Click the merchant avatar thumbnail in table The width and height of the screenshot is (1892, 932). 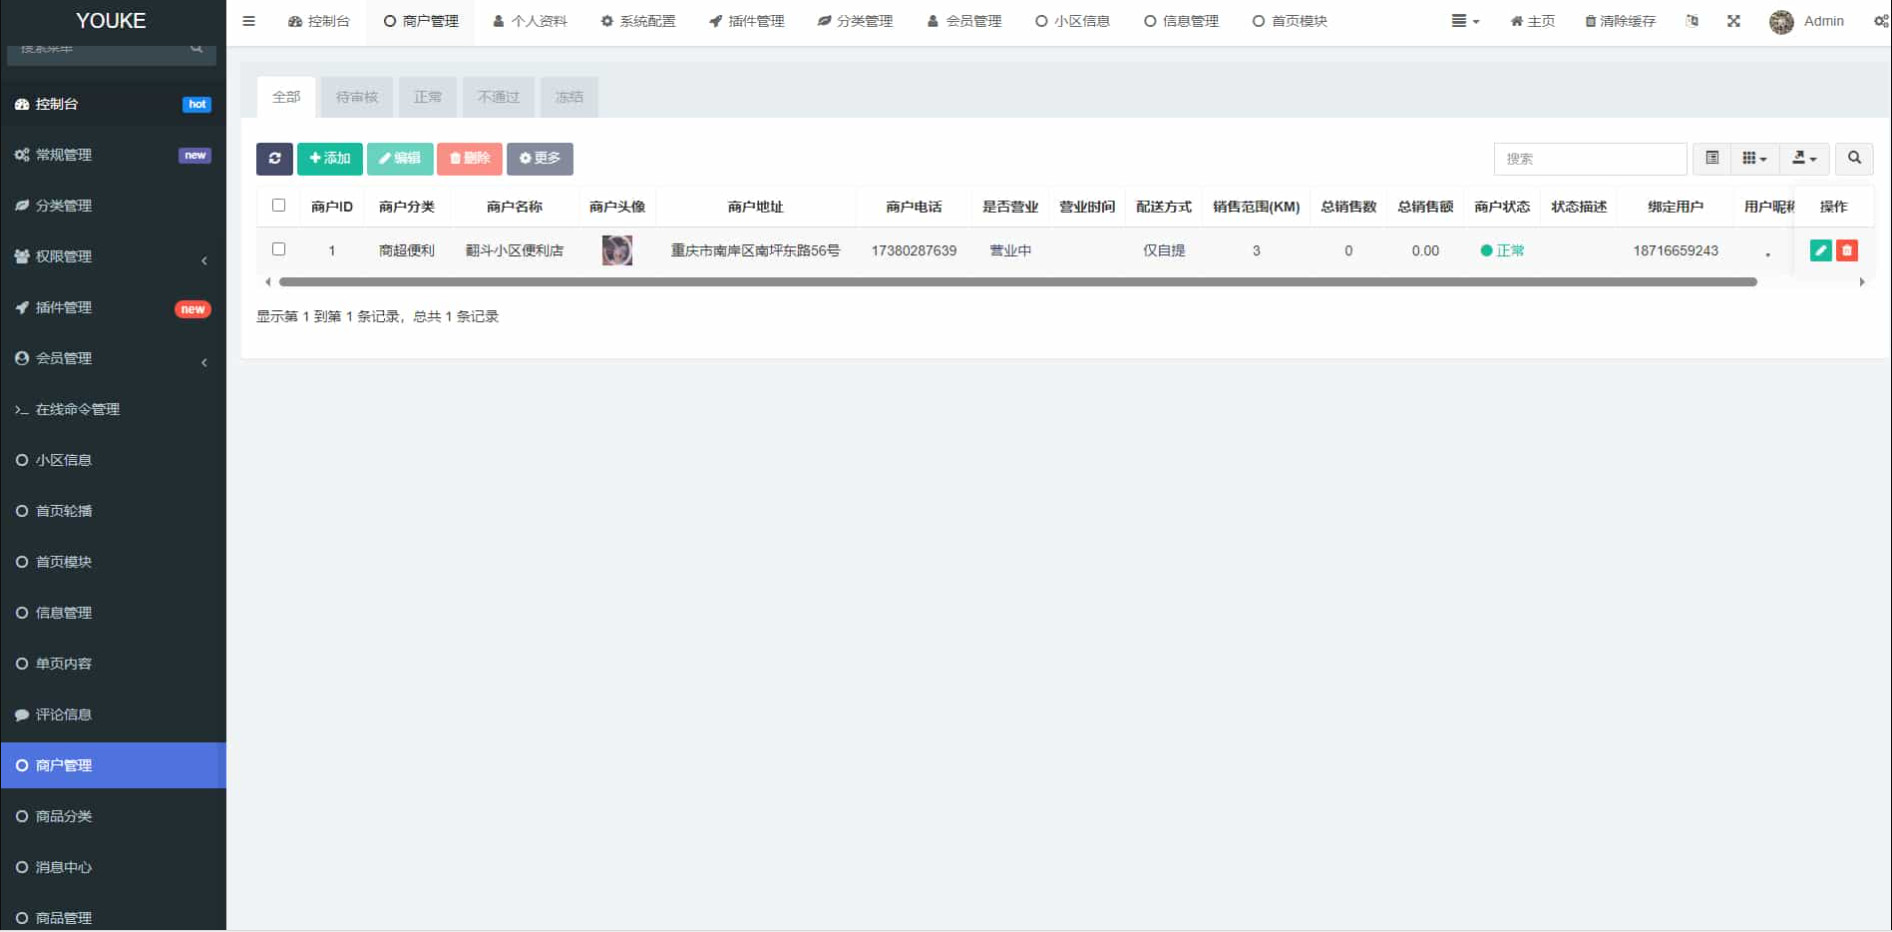point(617,250)
